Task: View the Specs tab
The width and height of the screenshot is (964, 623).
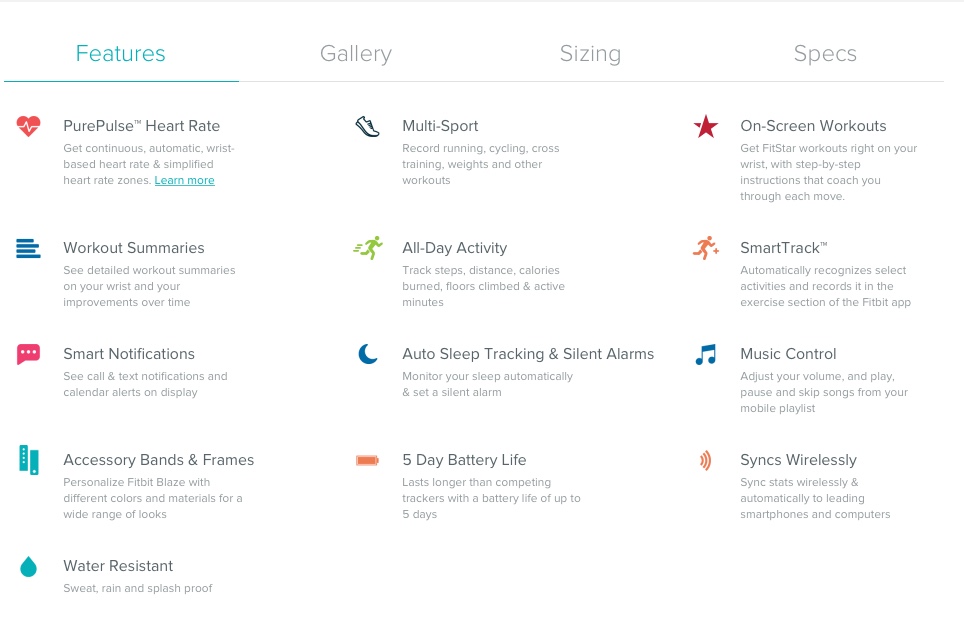Action: (x=825, y=54)
